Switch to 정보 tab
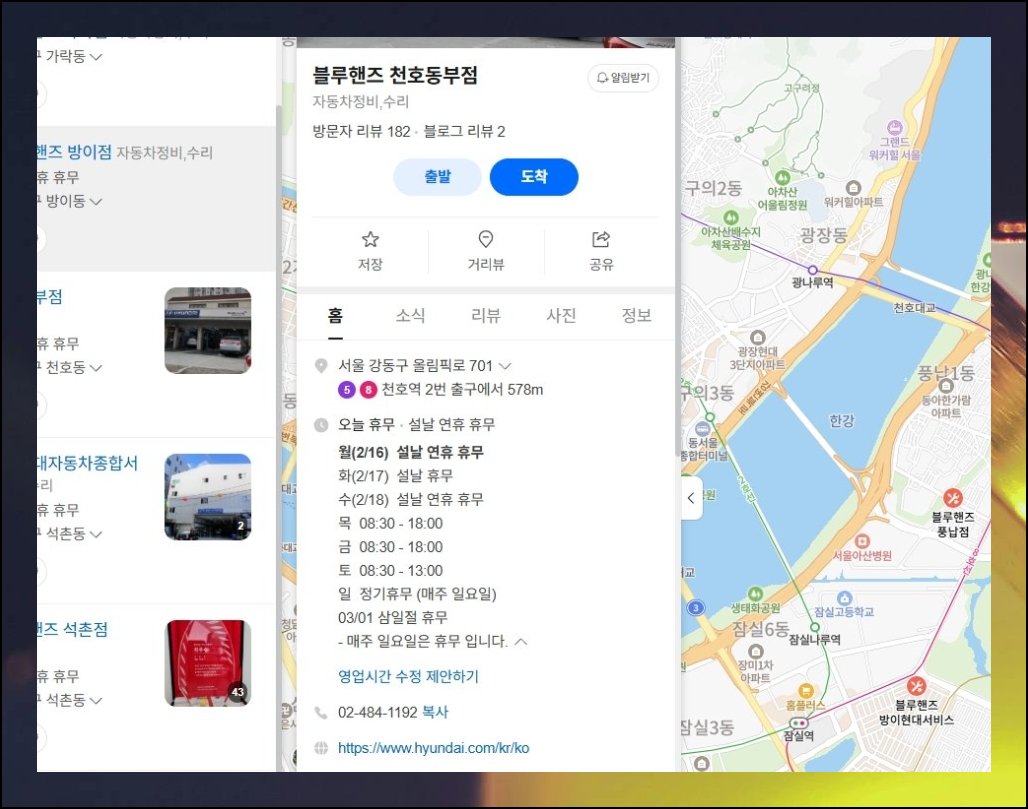This screenshot has width=1028, height=809. (636, 316)
